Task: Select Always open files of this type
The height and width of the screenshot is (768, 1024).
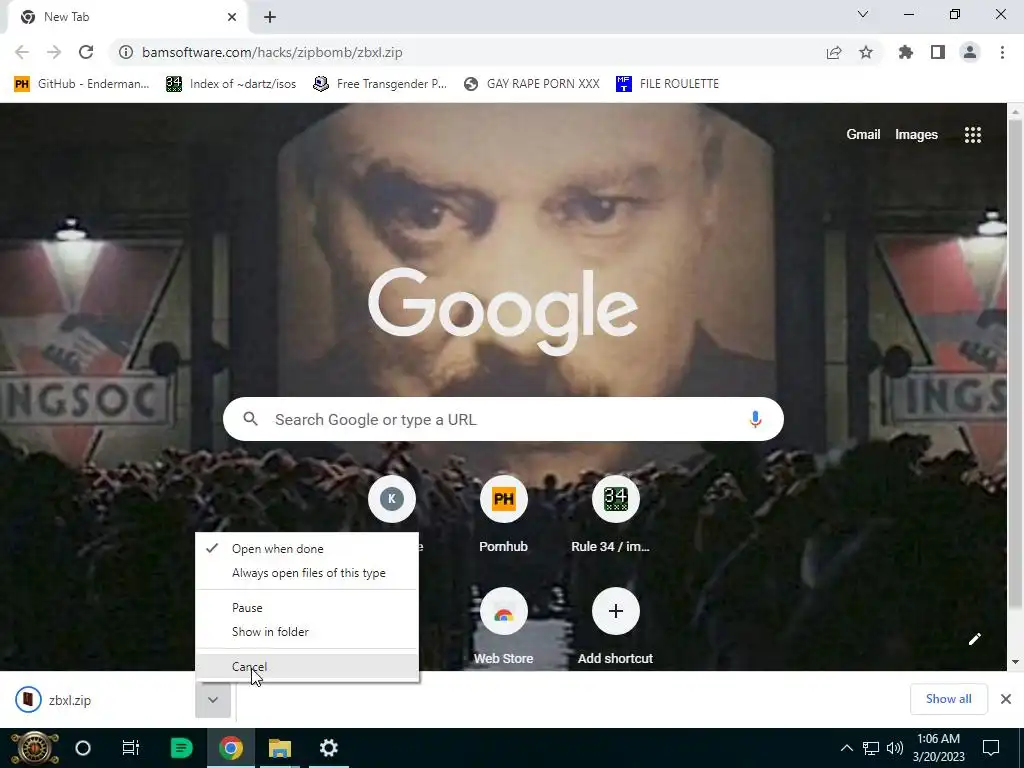Action: click(x=307, y=573)
